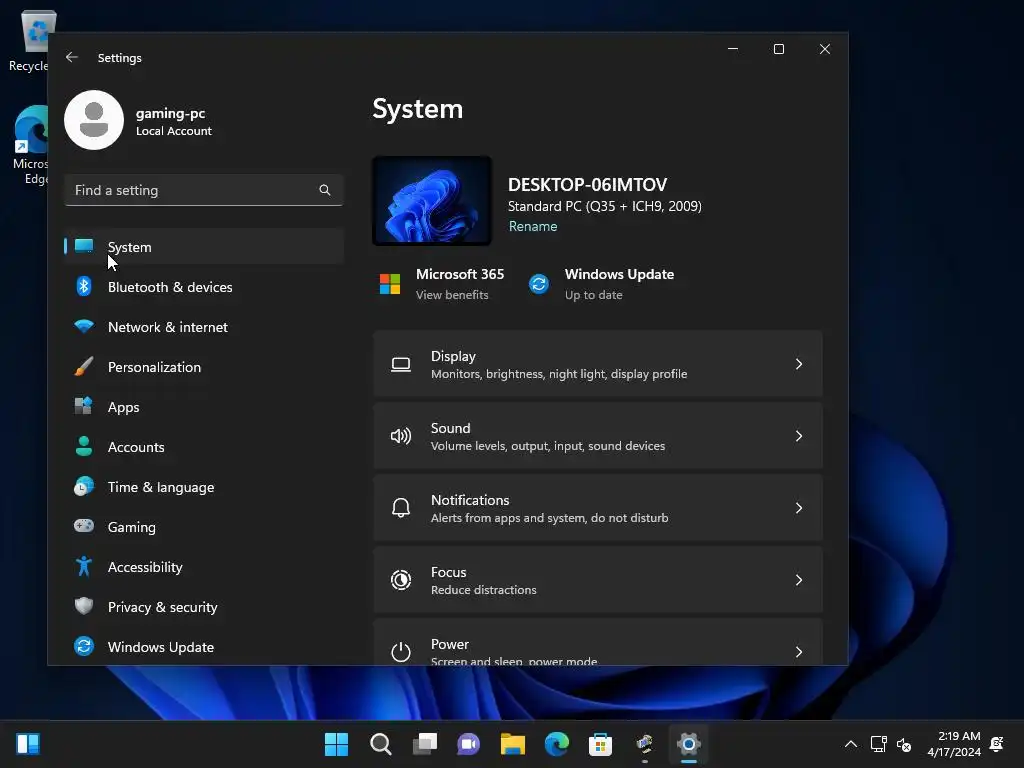This screenshot has width=1024, height=768.
Task: Open Microsoft 365 View benefits
Action: click(452, 295)
